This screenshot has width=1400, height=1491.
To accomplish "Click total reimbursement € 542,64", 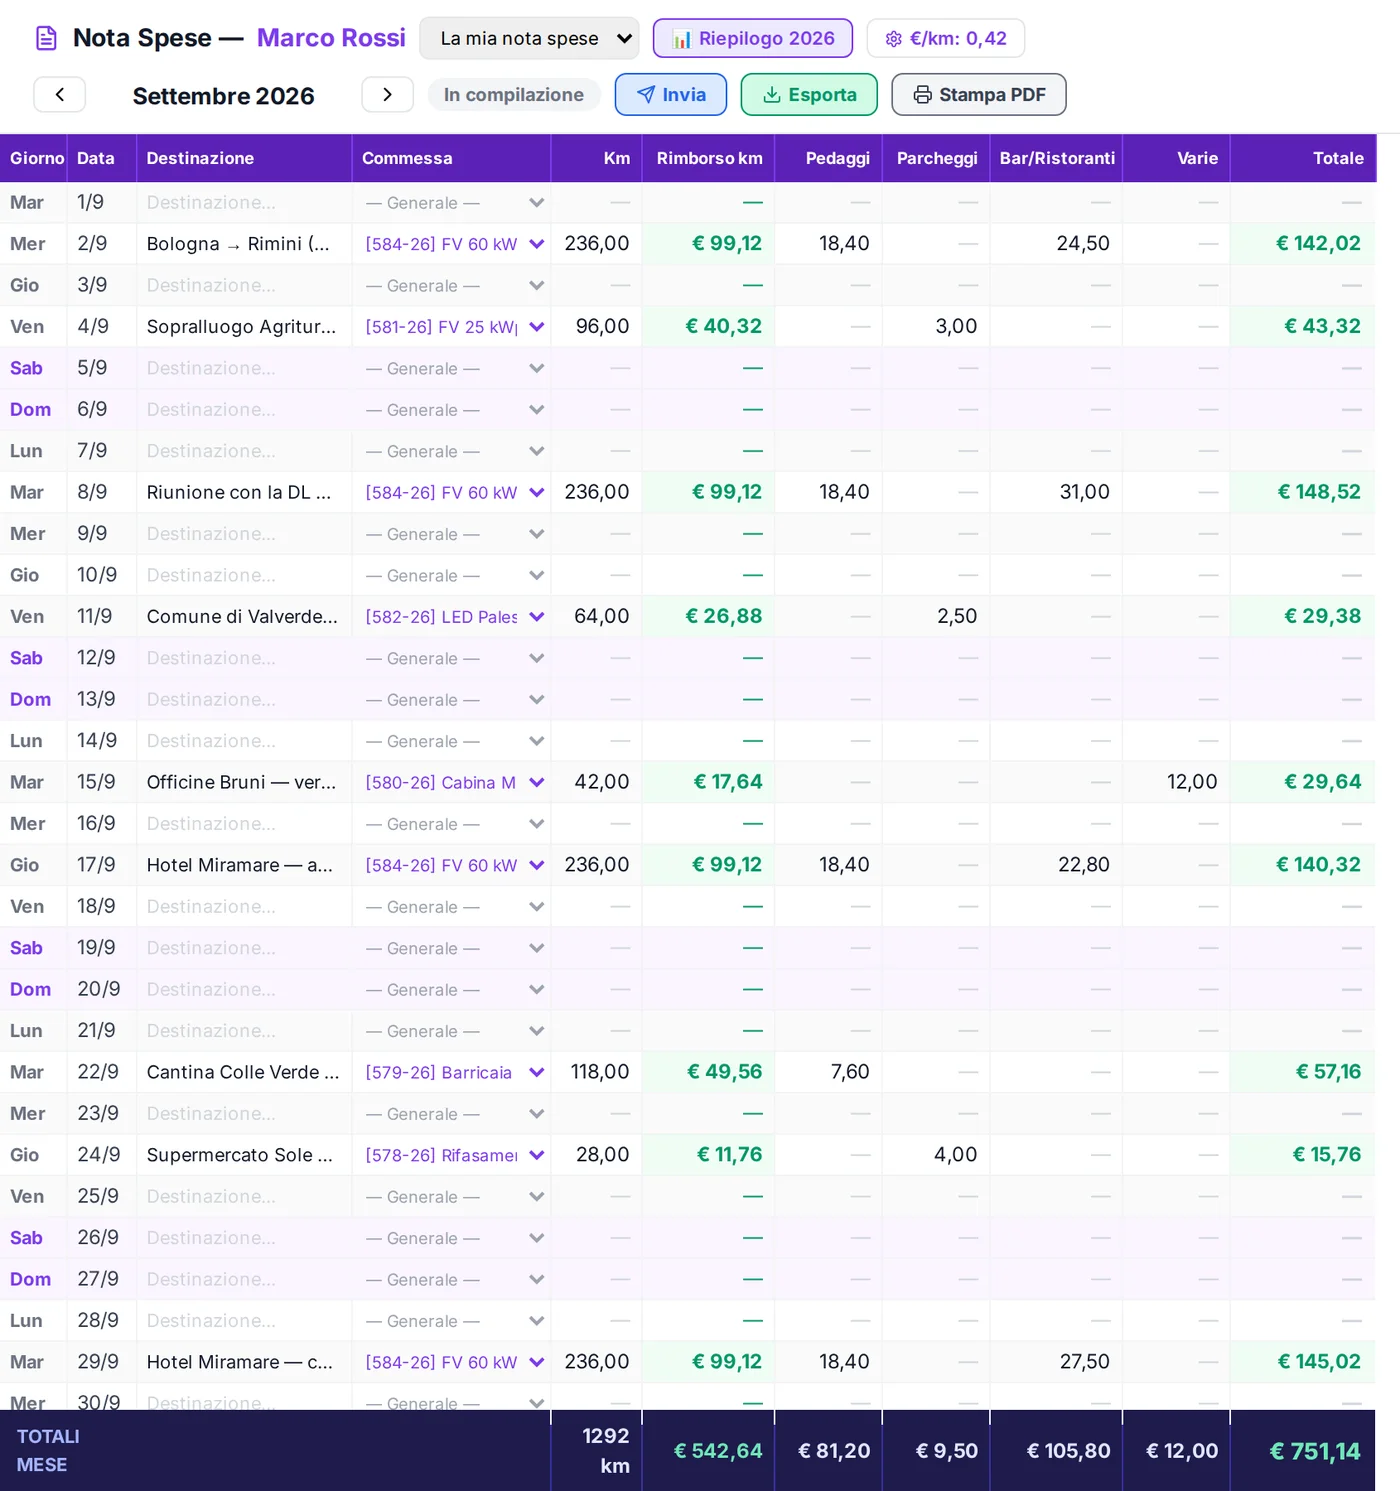I will (x=718, y=1451).
